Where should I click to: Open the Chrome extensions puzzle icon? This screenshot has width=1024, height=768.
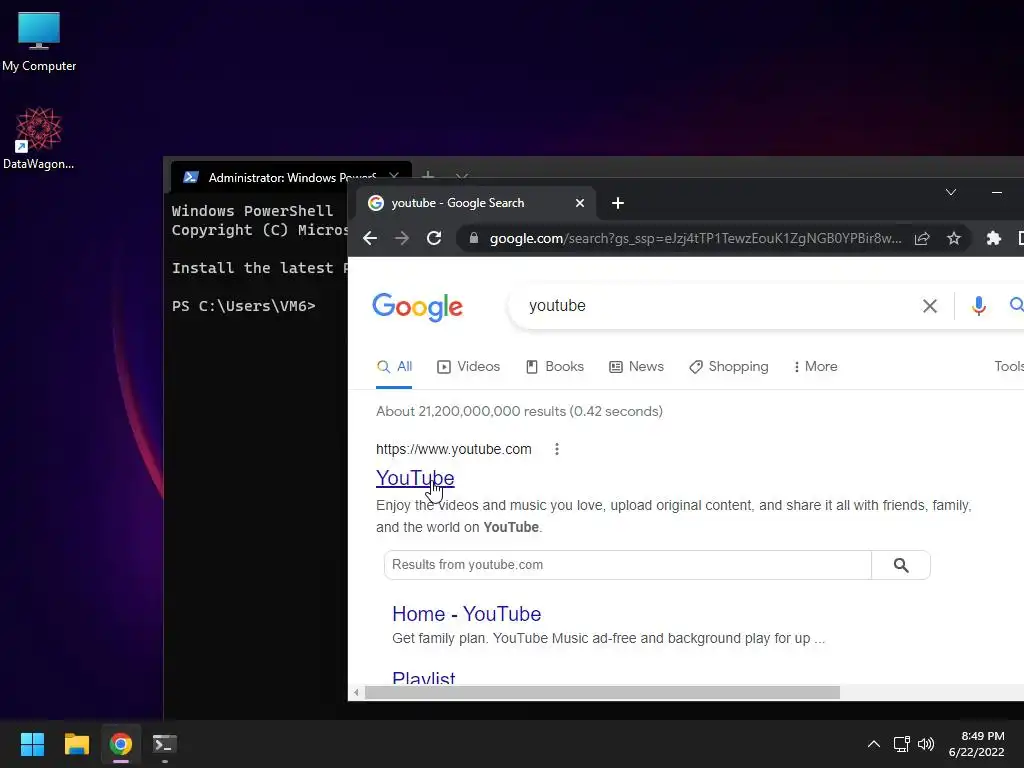point(993,238)
